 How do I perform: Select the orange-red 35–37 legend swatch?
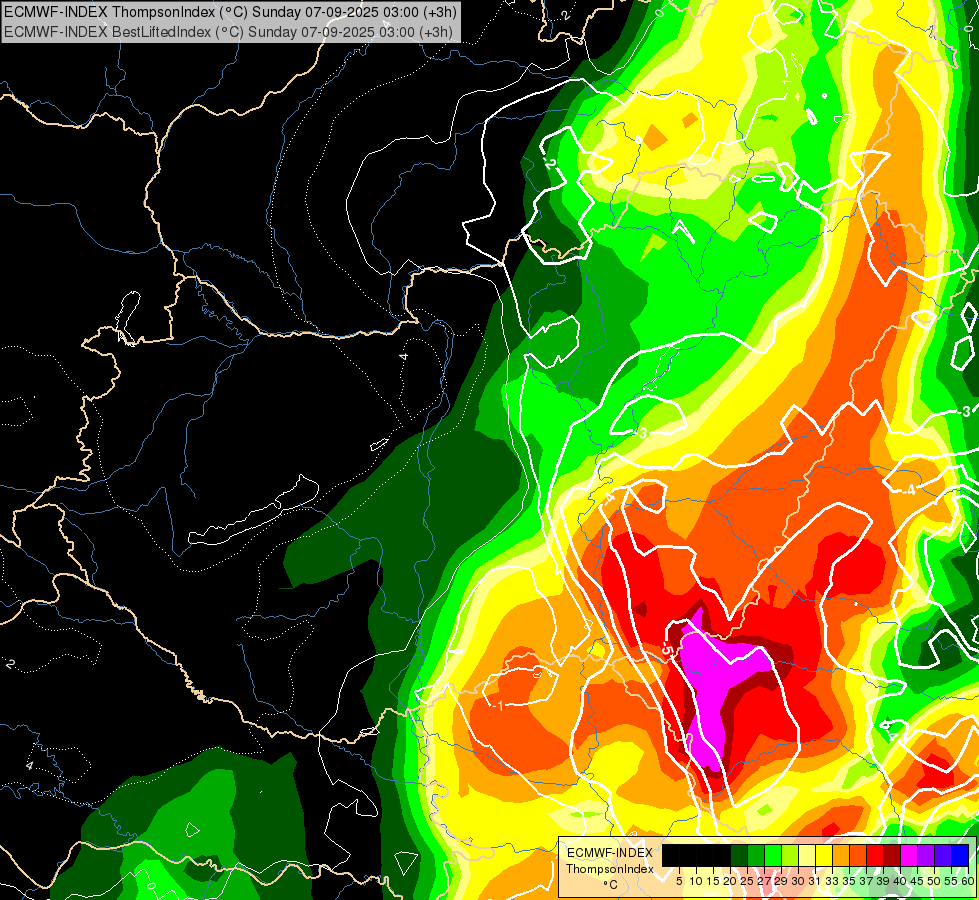(858, 855)
